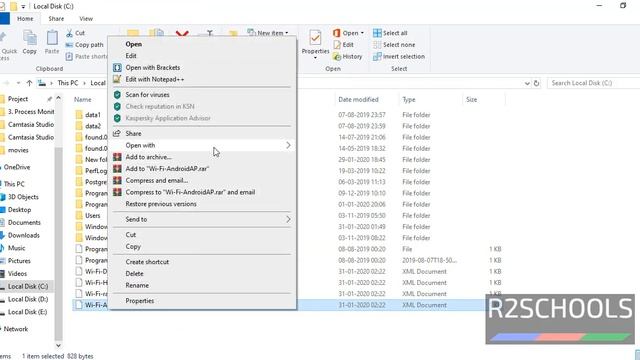Click the data1 folder icon
640x360 pixels.
tap(79, 115)
